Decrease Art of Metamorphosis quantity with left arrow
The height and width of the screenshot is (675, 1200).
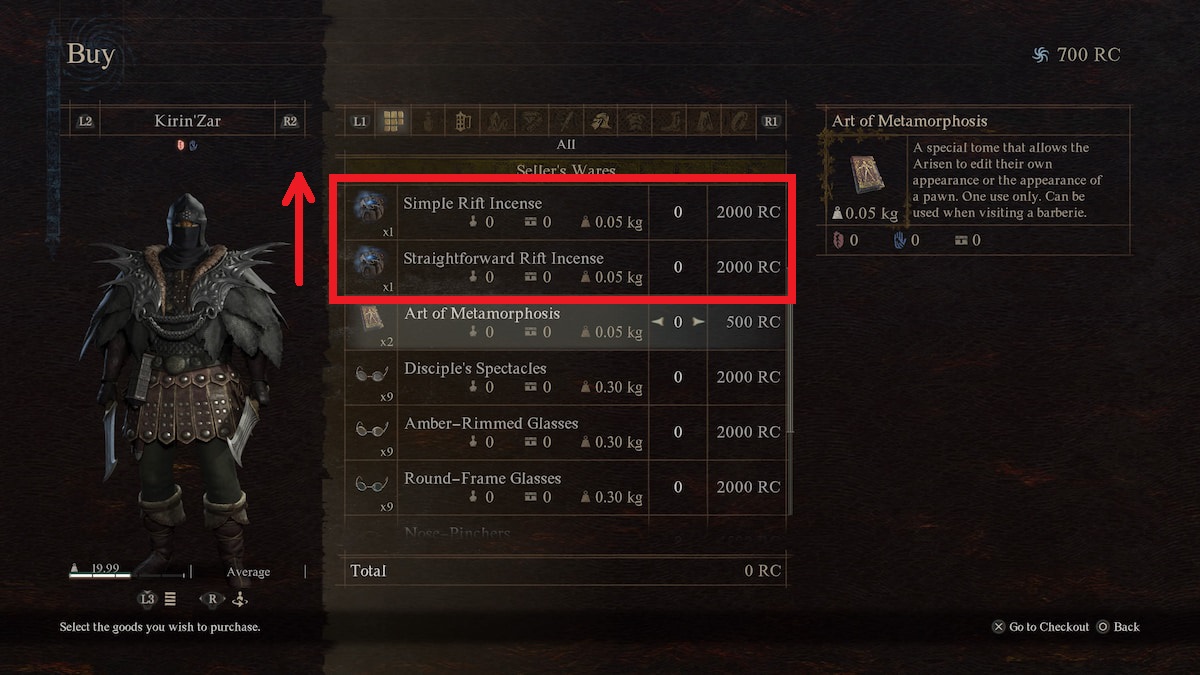[x=658, y=322]
